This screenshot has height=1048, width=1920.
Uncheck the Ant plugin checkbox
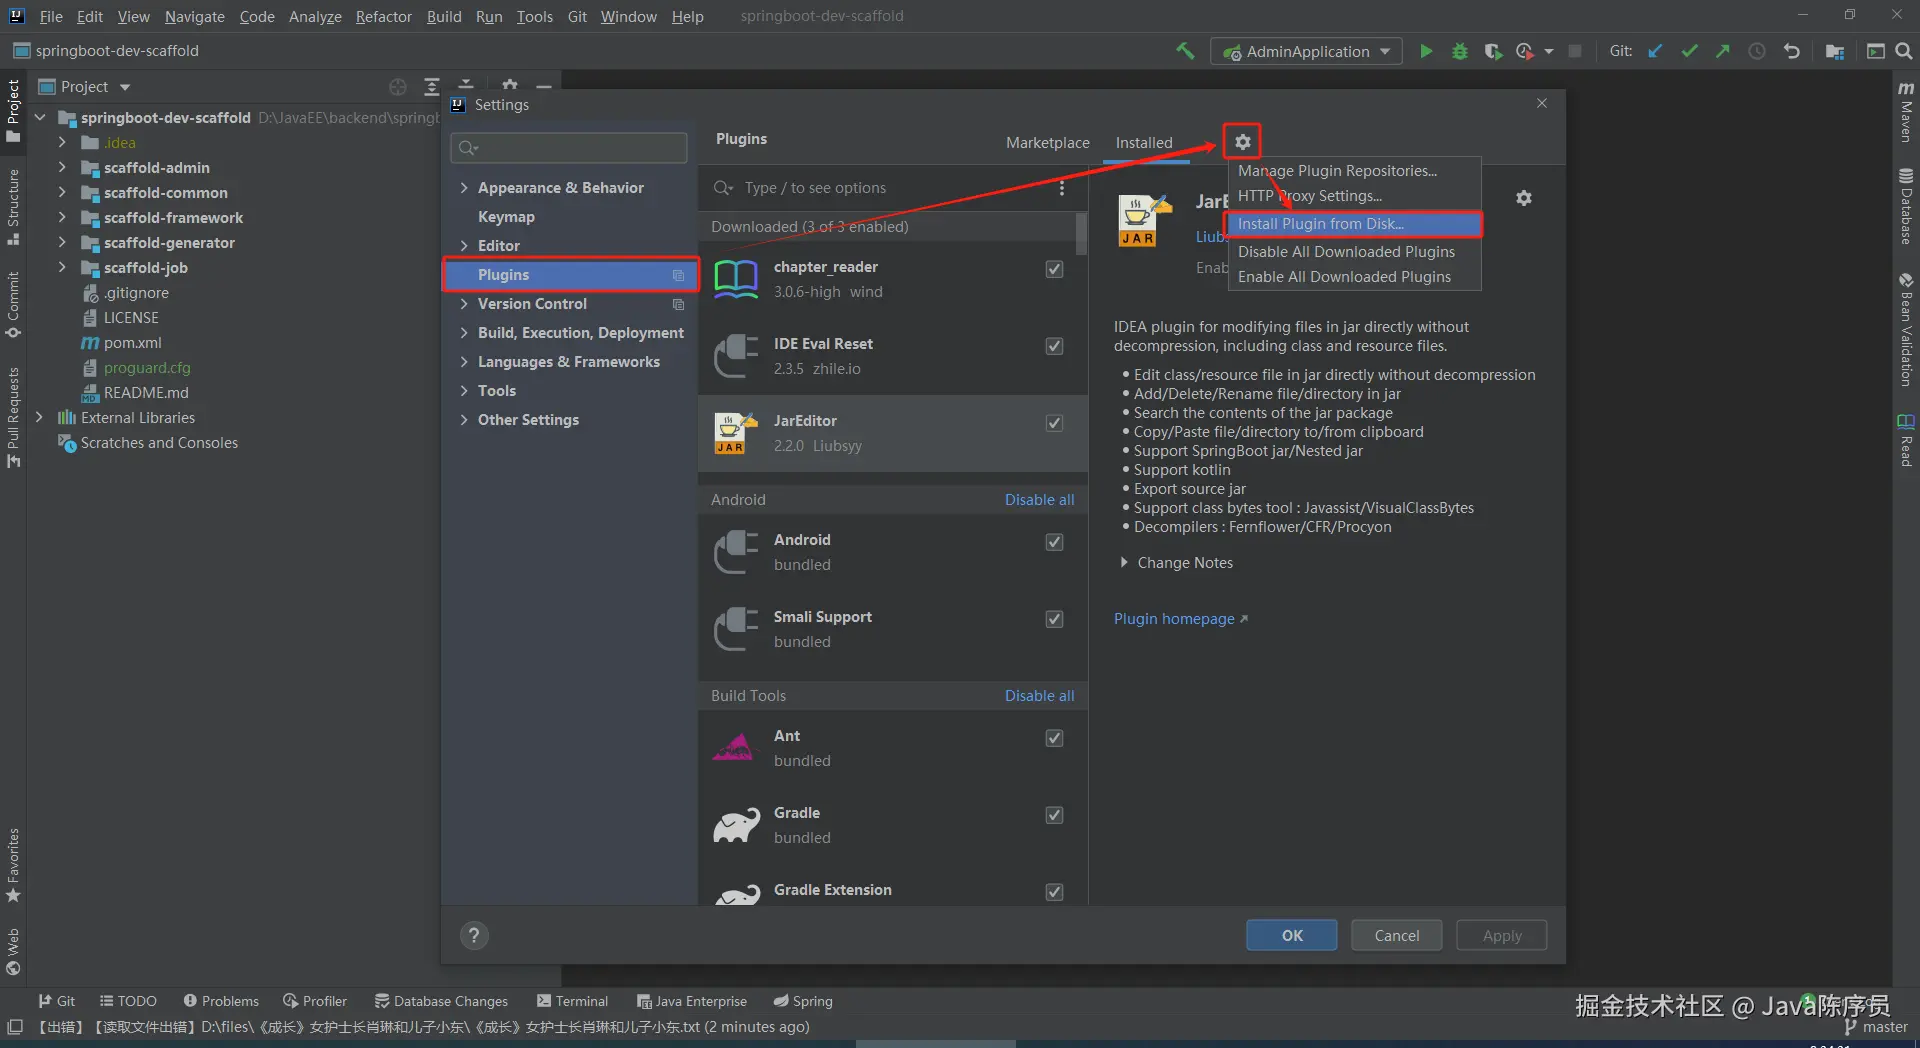(1054, 738)
